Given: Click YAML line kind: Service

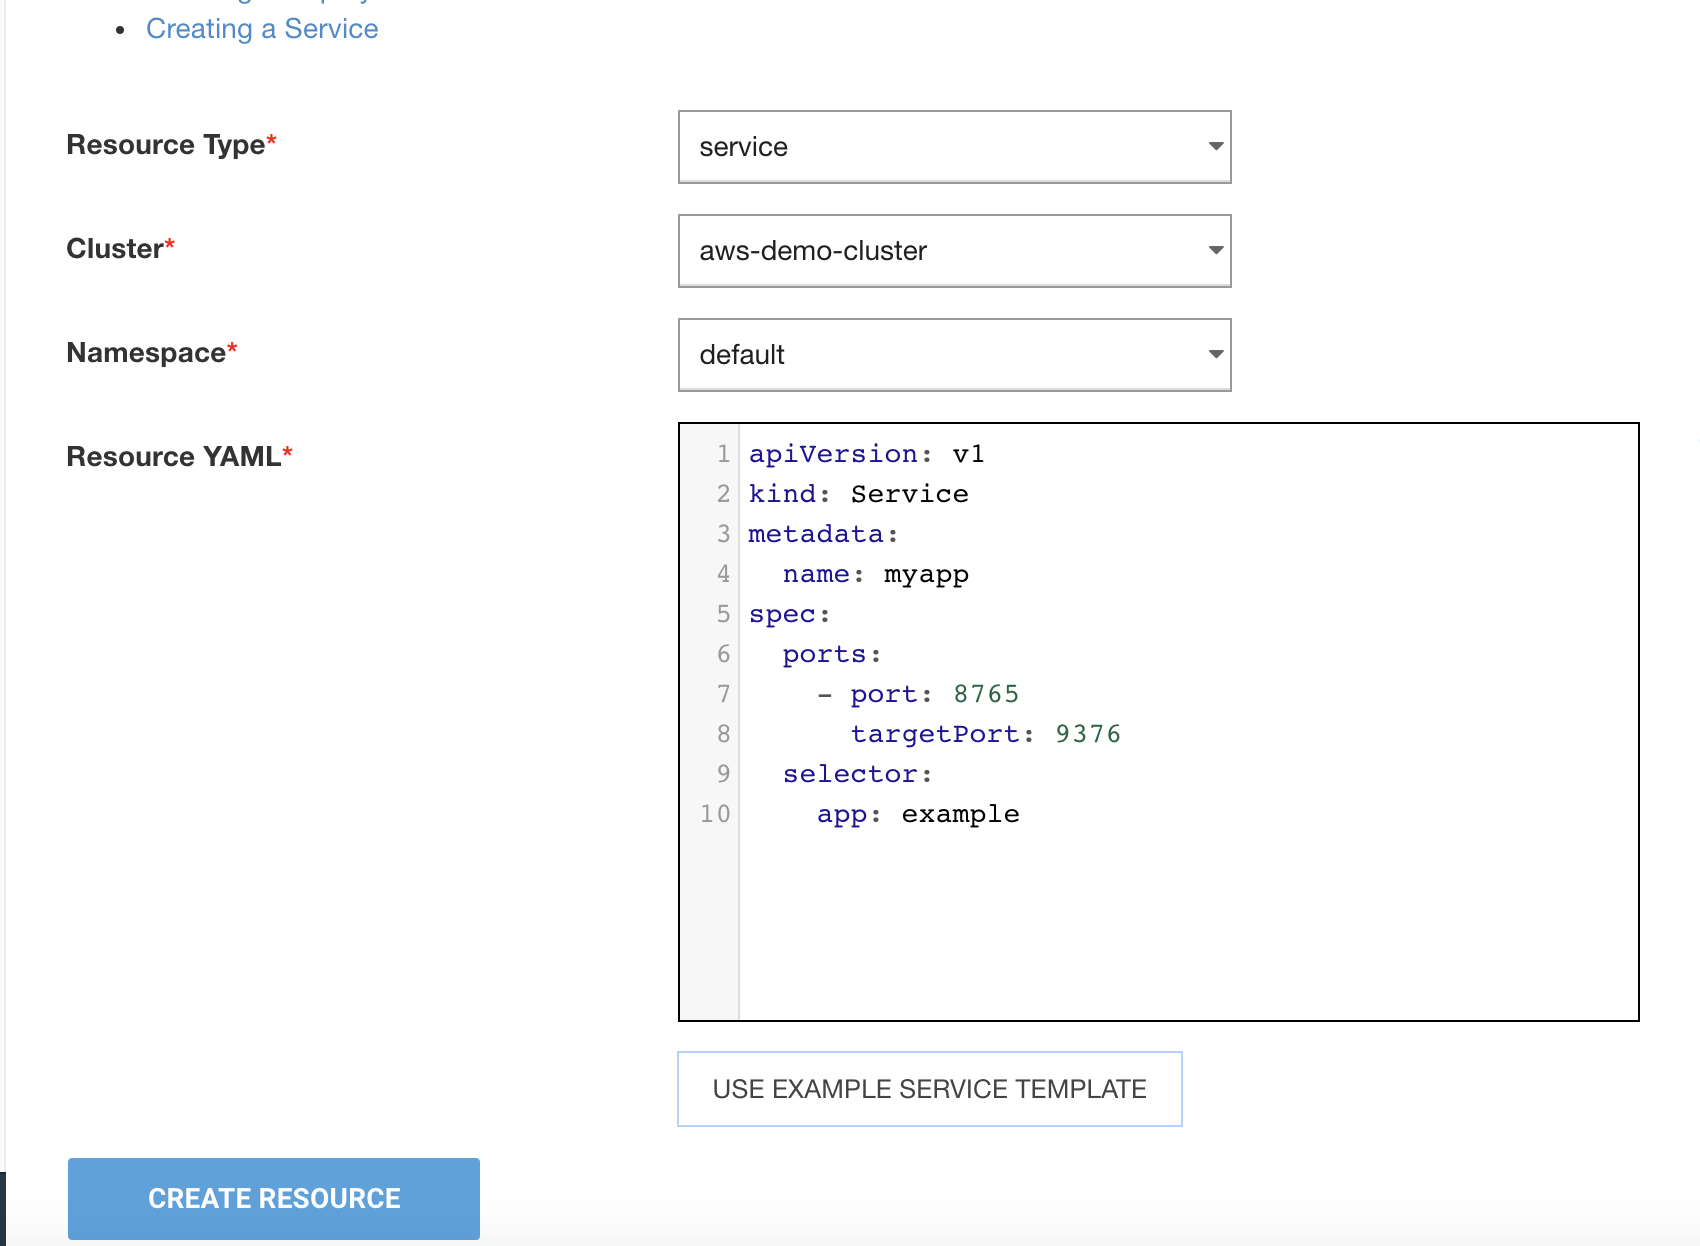Looking at the screenshot, I should (858, 494).
